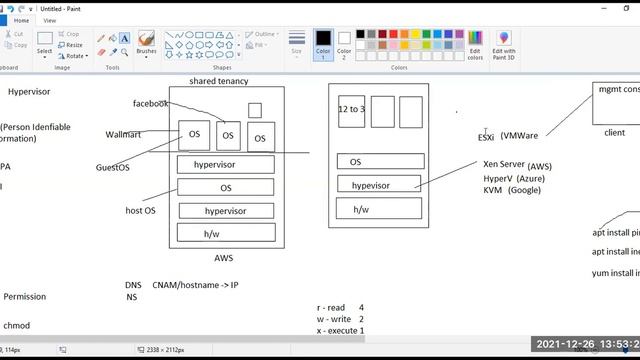This screenshot has height=360, width=640.
Task: Open the line Size dropdown
Action: (297, 44)
